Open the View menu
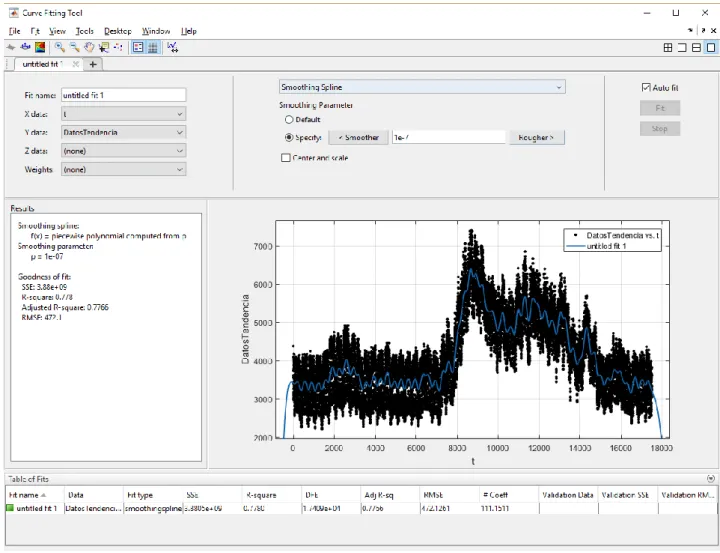This screenshot has width=720, height=553. pyautogui.click(x=57, y=31)
